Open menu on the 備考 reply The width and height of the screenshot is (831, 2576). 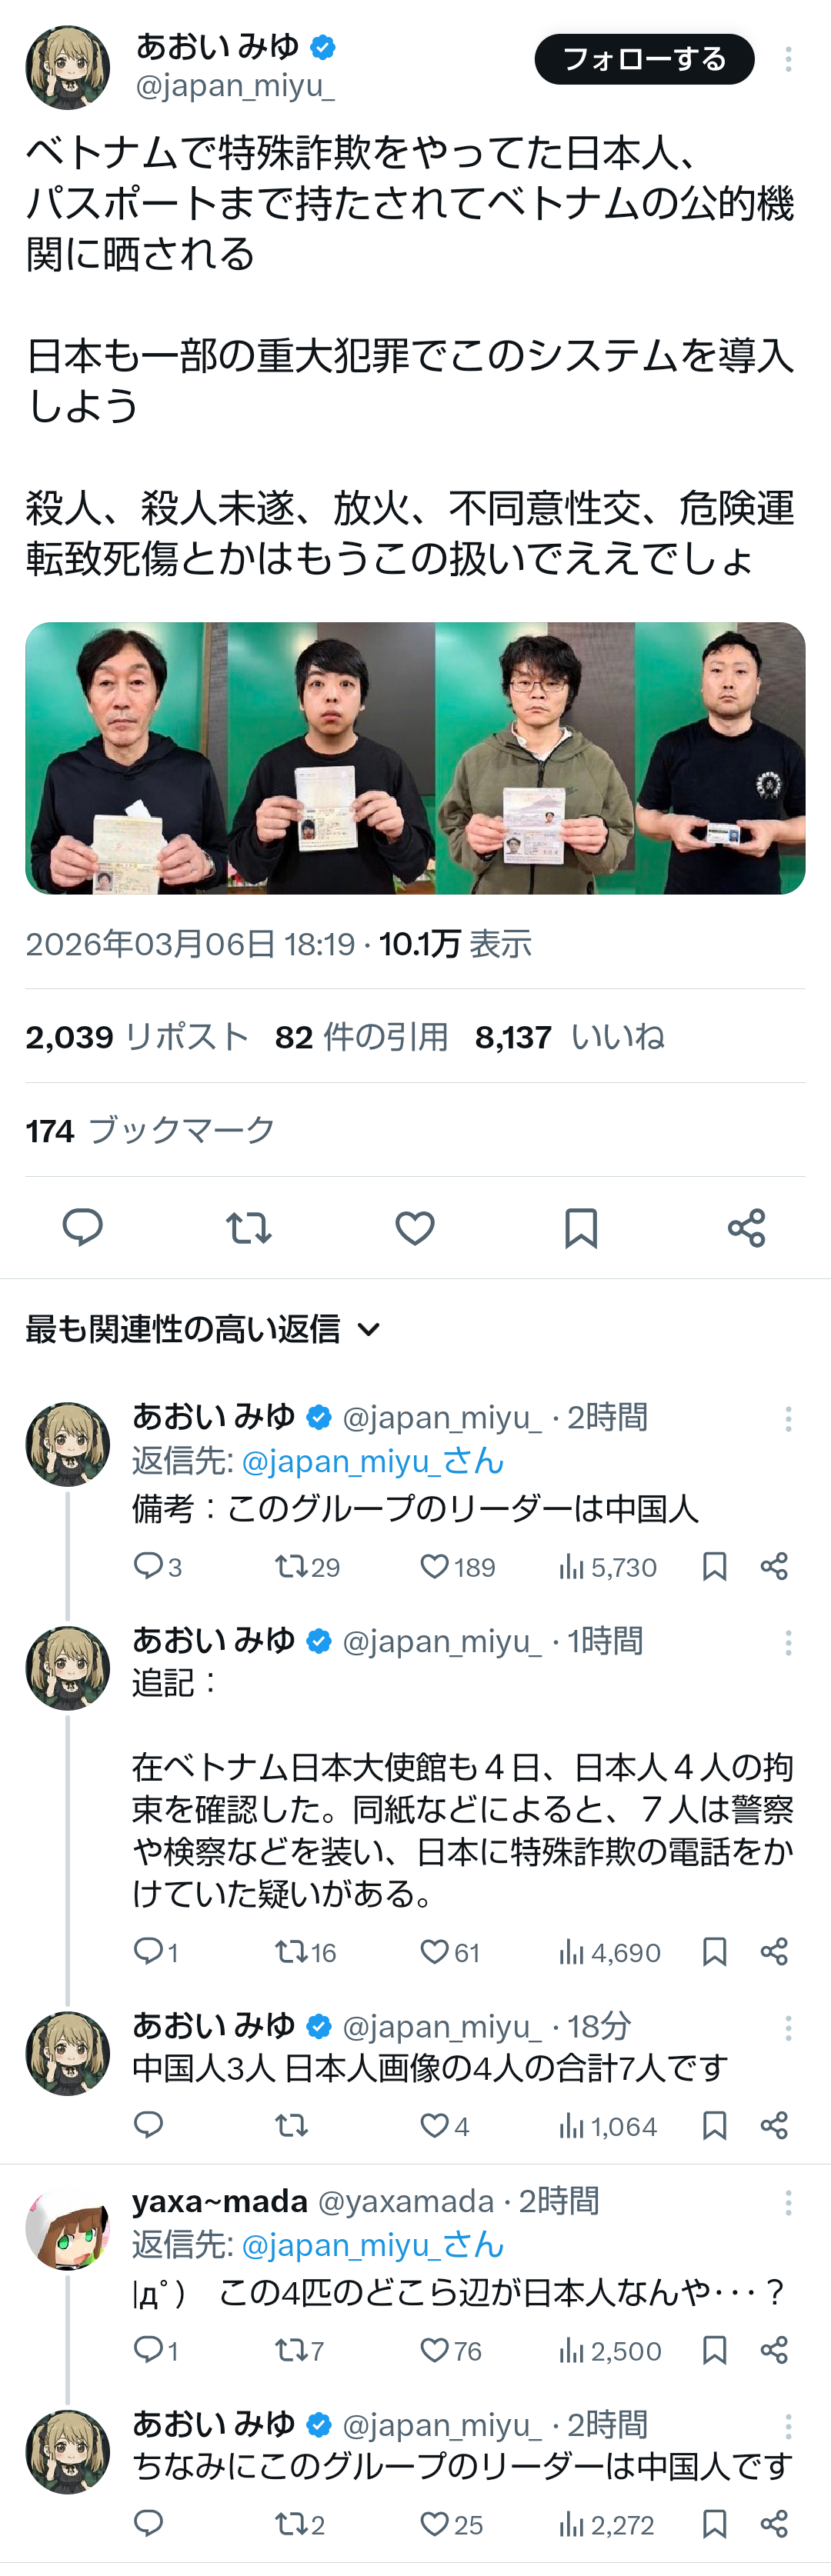point(788,1418)
